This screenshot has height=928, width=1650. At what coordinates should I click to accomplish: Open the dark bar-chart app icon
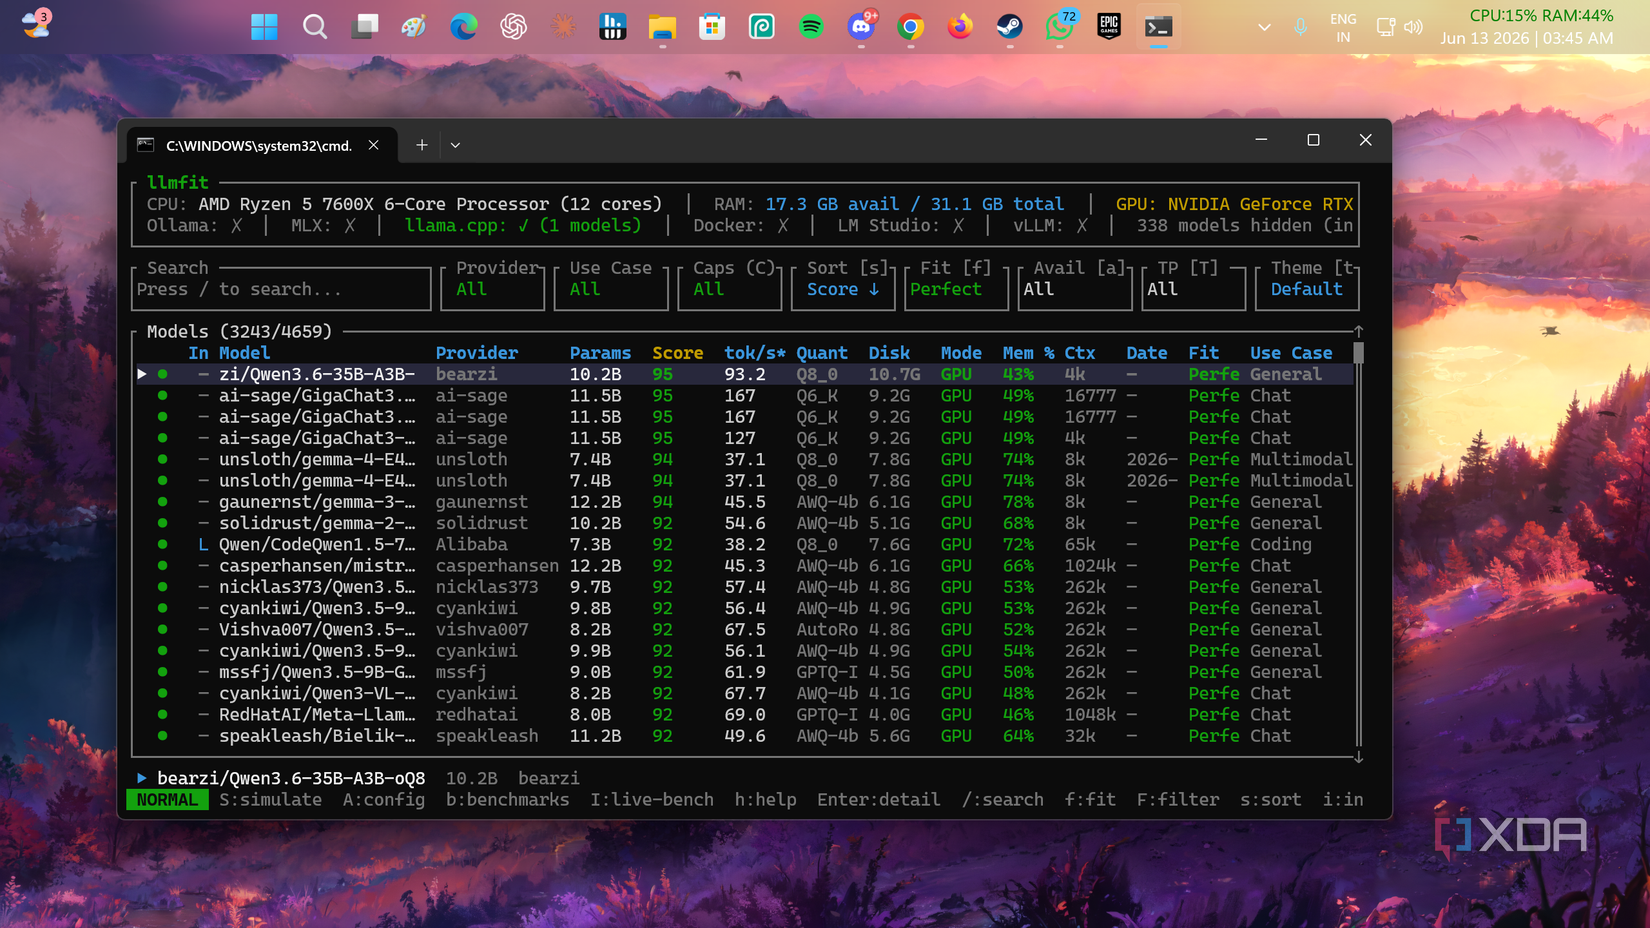click(x=612, y=27)
